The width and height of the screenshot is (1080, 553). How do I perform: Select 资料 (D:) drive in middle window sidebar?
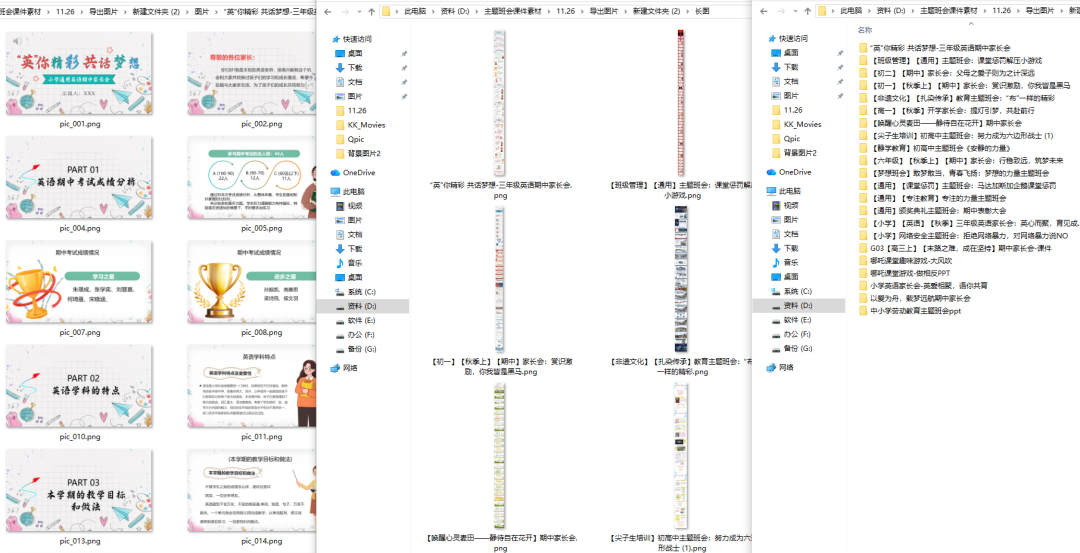coord(362,306)
